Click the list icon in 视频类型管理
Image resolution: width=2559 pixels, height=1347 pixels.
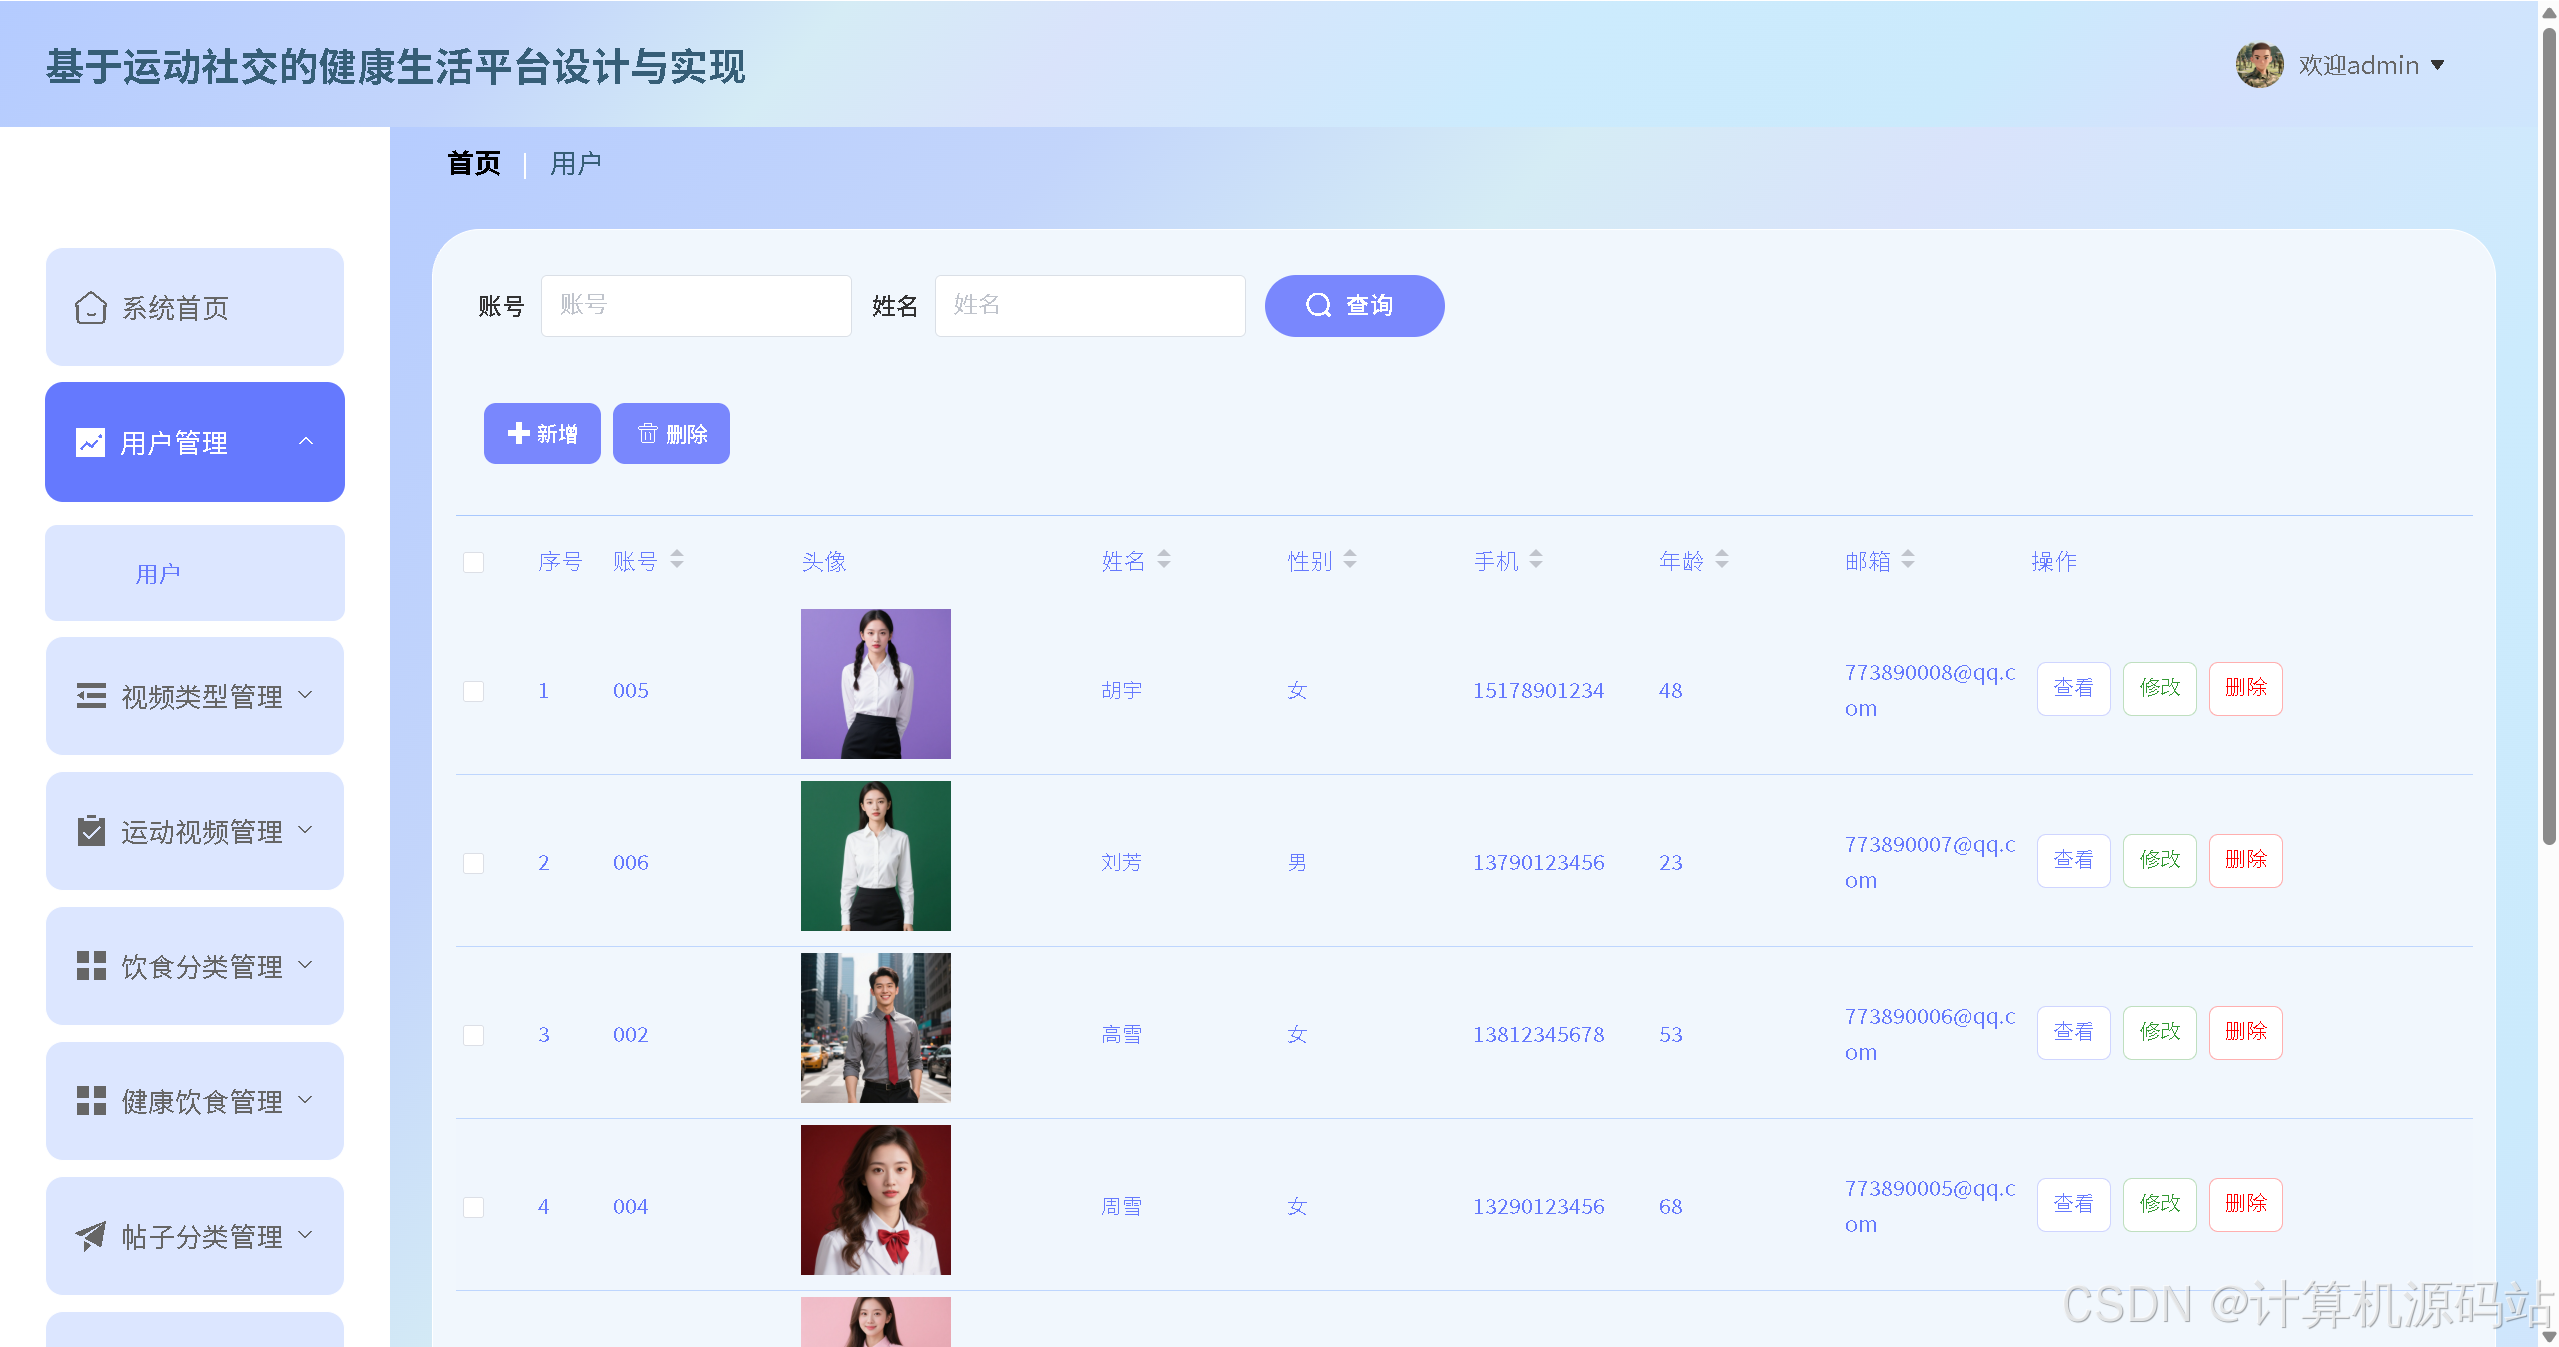click(91, 696)
